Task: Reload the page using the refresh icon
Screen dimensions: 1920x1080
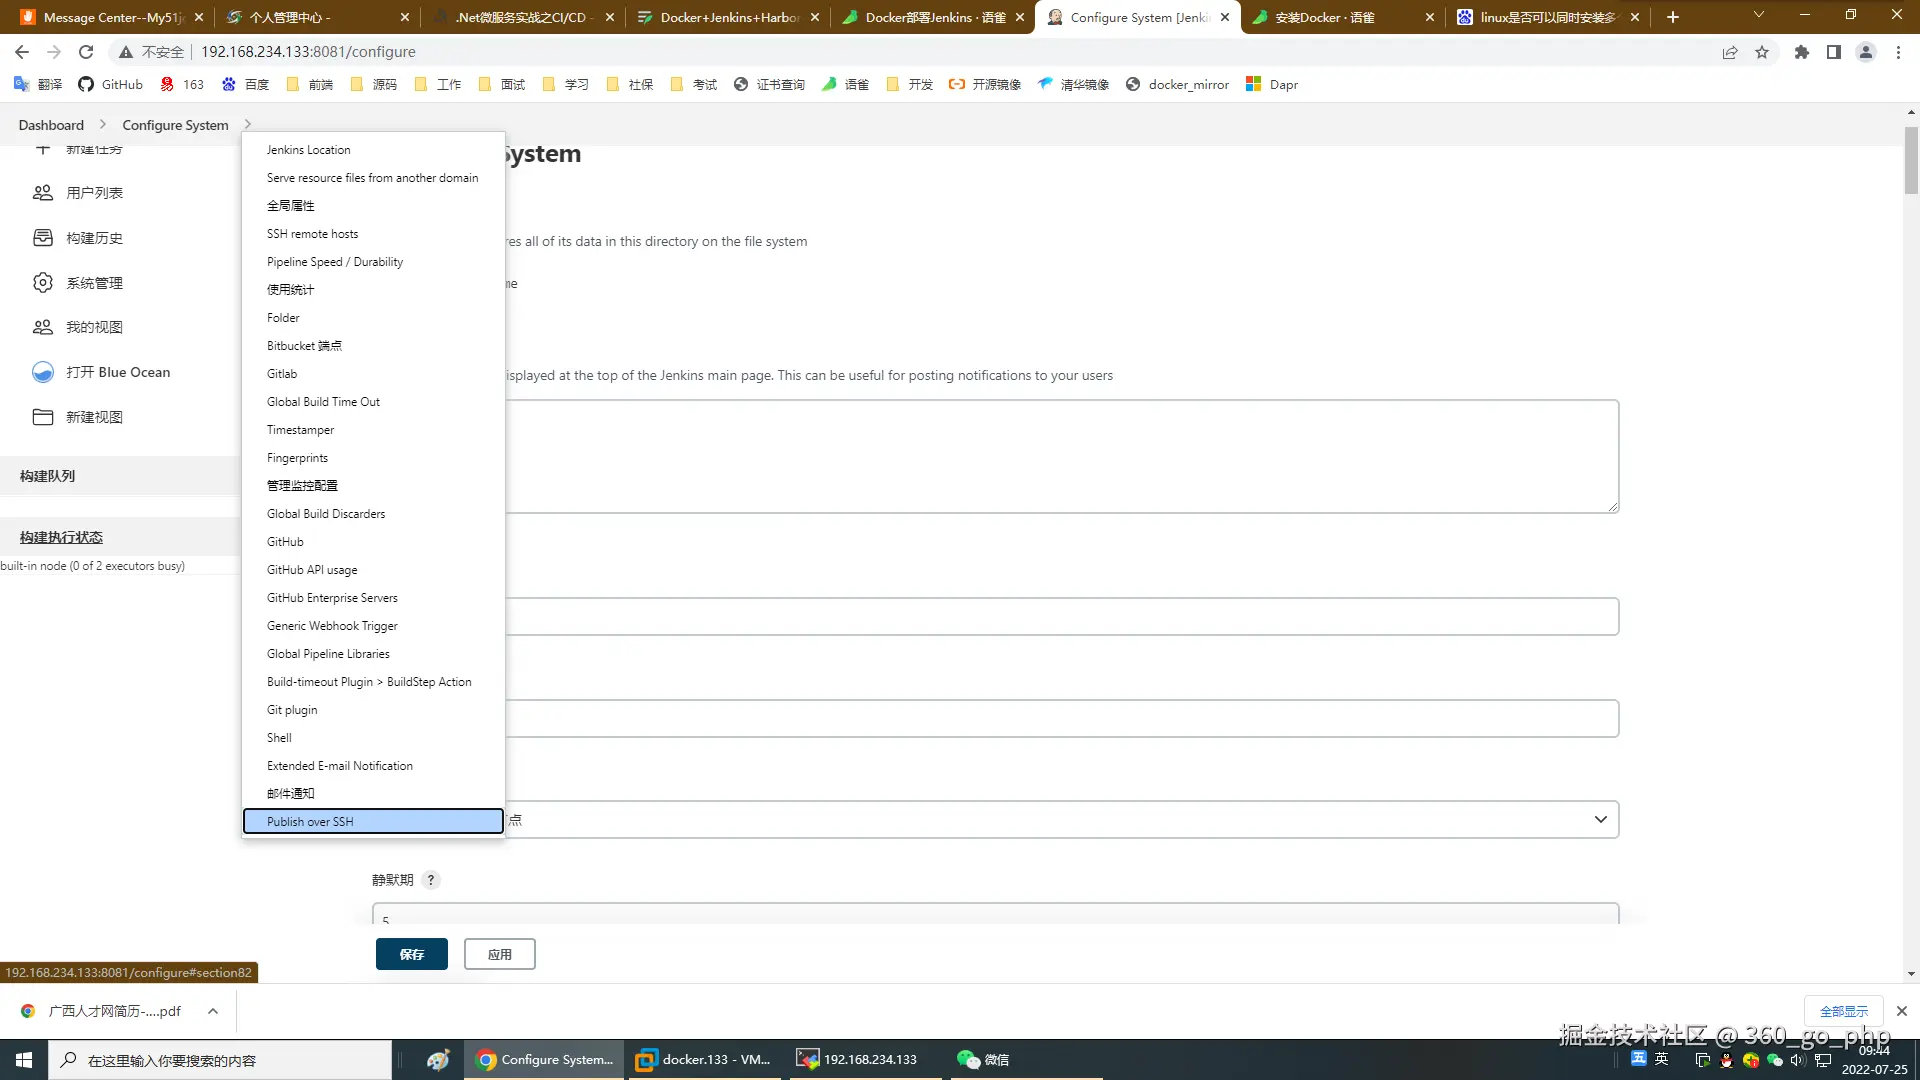Action: pyautogui.click(x=86, y=52)
